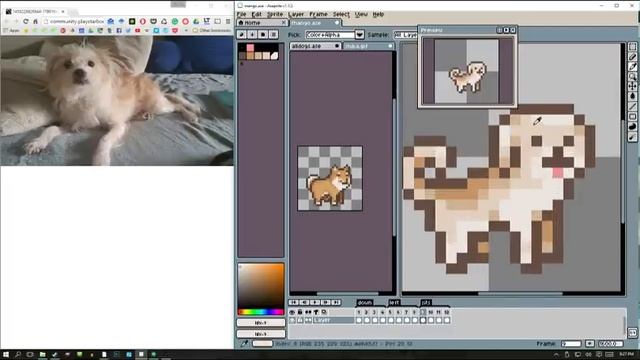Select frame 12 header in timeline
Image resolution: width=640 pixels, height=360 pixels.
[447, 312]
